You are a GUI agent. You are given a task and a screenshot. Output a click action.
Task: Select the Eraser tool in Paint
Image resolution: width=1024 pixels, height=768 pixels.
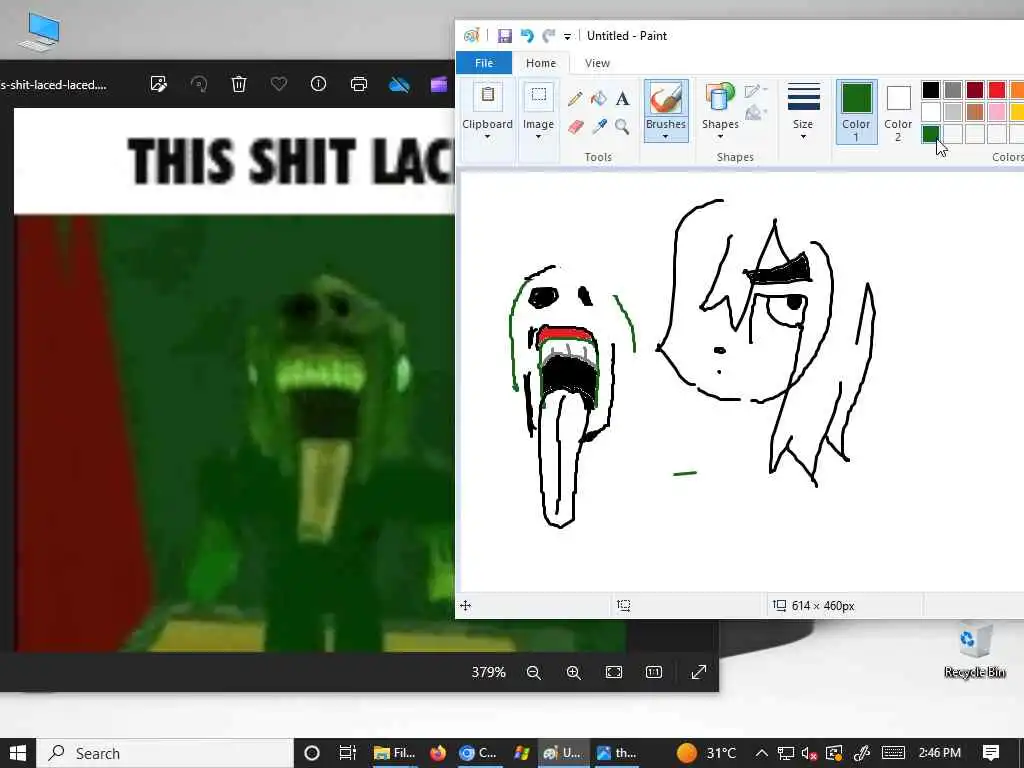575,126
